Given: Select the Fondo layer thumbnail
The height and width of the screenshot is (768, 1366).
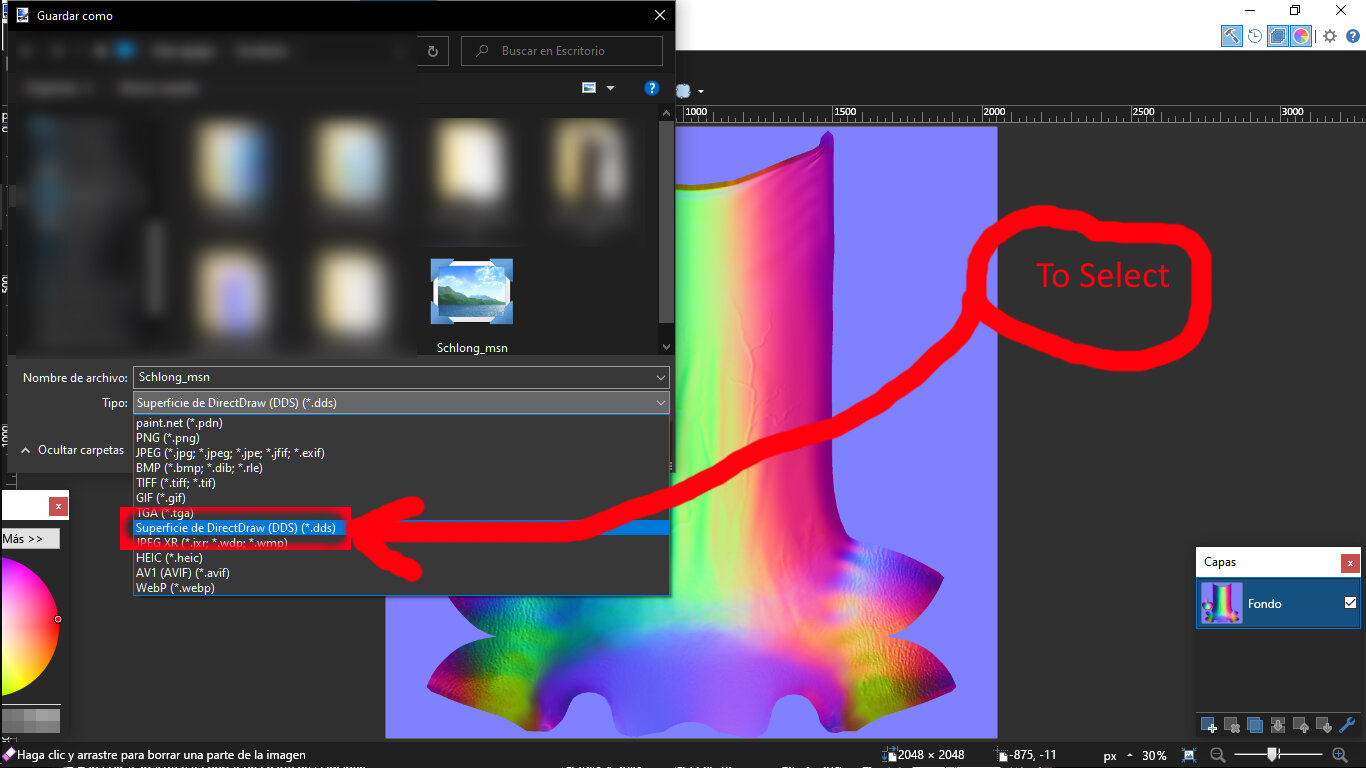Looking at the screenshot, I should point(1221,604).
